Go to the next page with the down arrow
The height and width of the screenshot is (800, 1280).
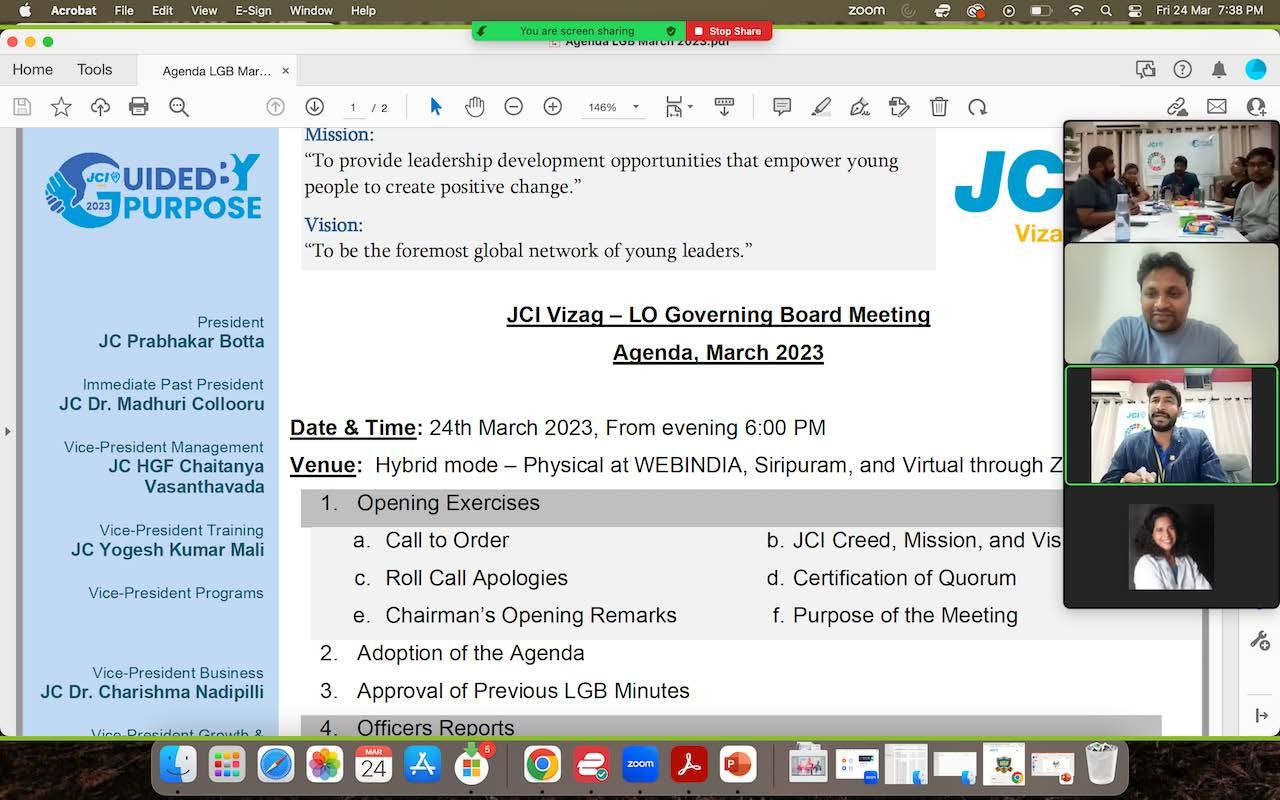[314, 107]
